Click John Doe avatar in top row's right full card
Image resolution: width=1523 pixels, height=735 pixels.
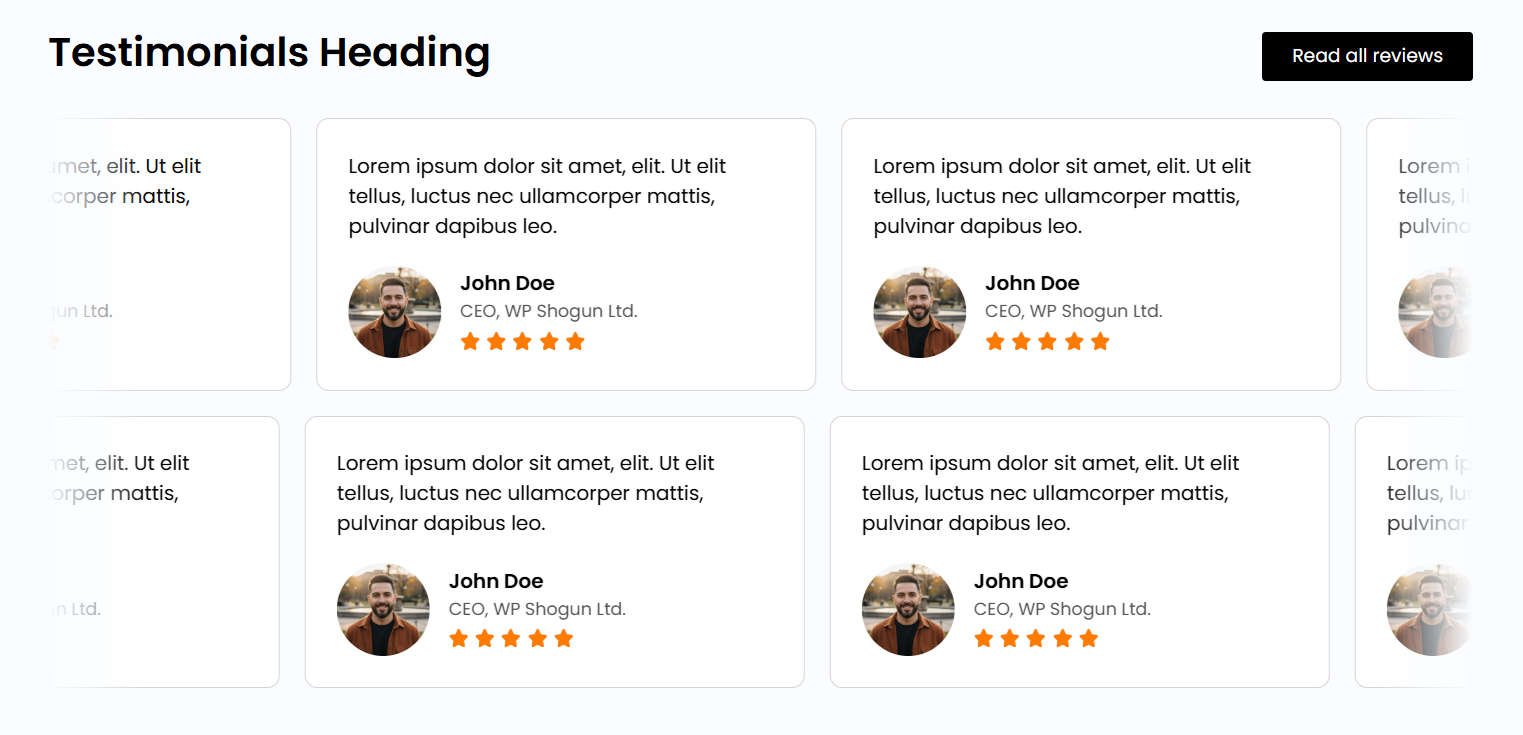coord(920,312)
